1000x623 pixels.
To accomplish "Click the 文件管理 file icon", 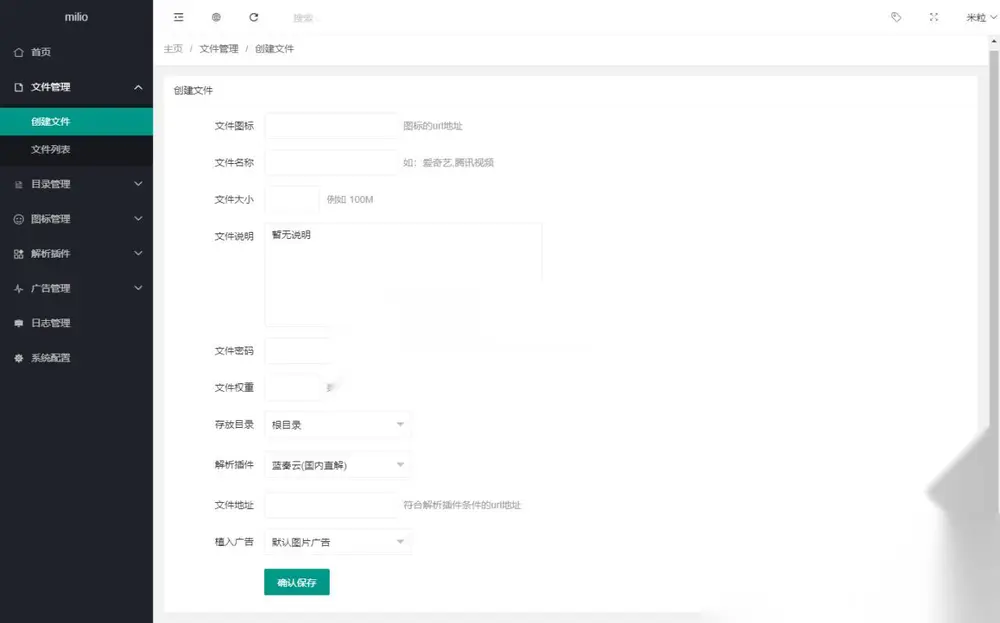I will [x=18, y=87].
